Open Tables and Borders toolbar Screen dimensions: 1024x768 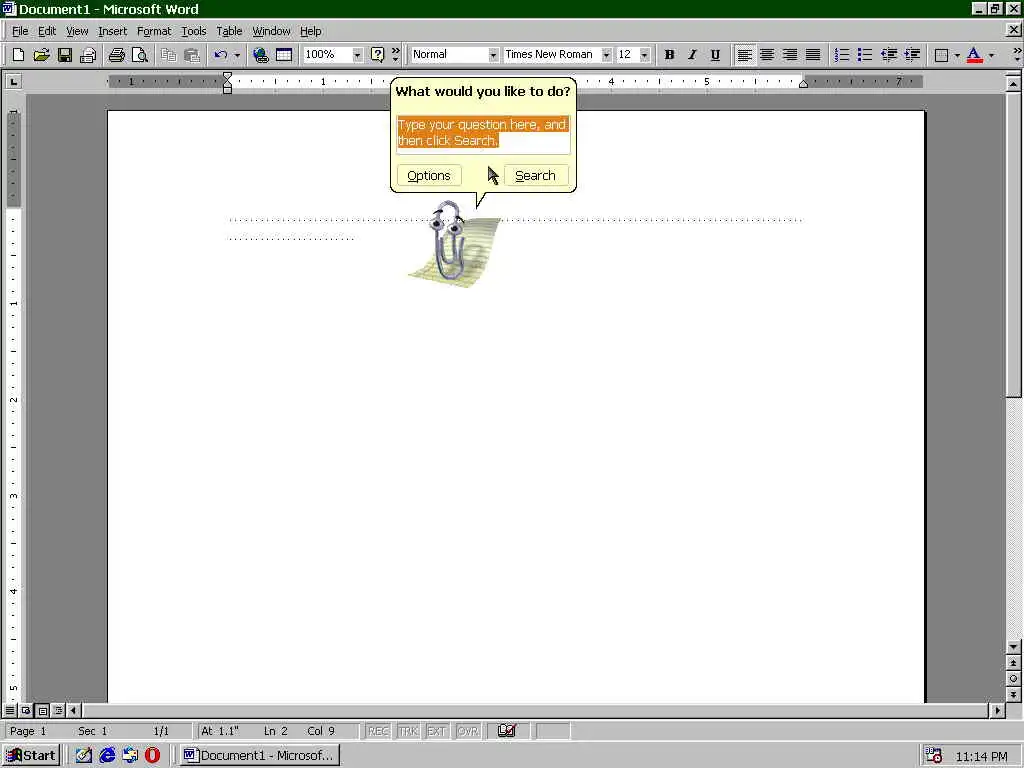(x=283, y=55)
